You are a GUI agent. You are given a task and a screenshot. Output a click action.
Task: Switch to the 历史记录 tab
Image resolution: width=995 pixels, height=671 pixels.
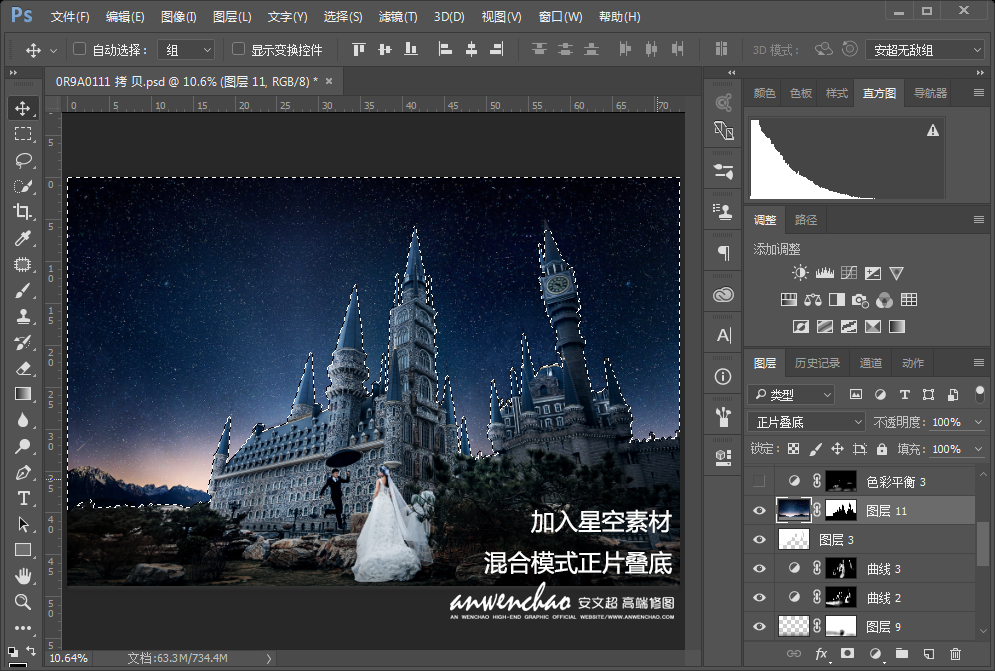pyautogui.click(x=817, y=362)
